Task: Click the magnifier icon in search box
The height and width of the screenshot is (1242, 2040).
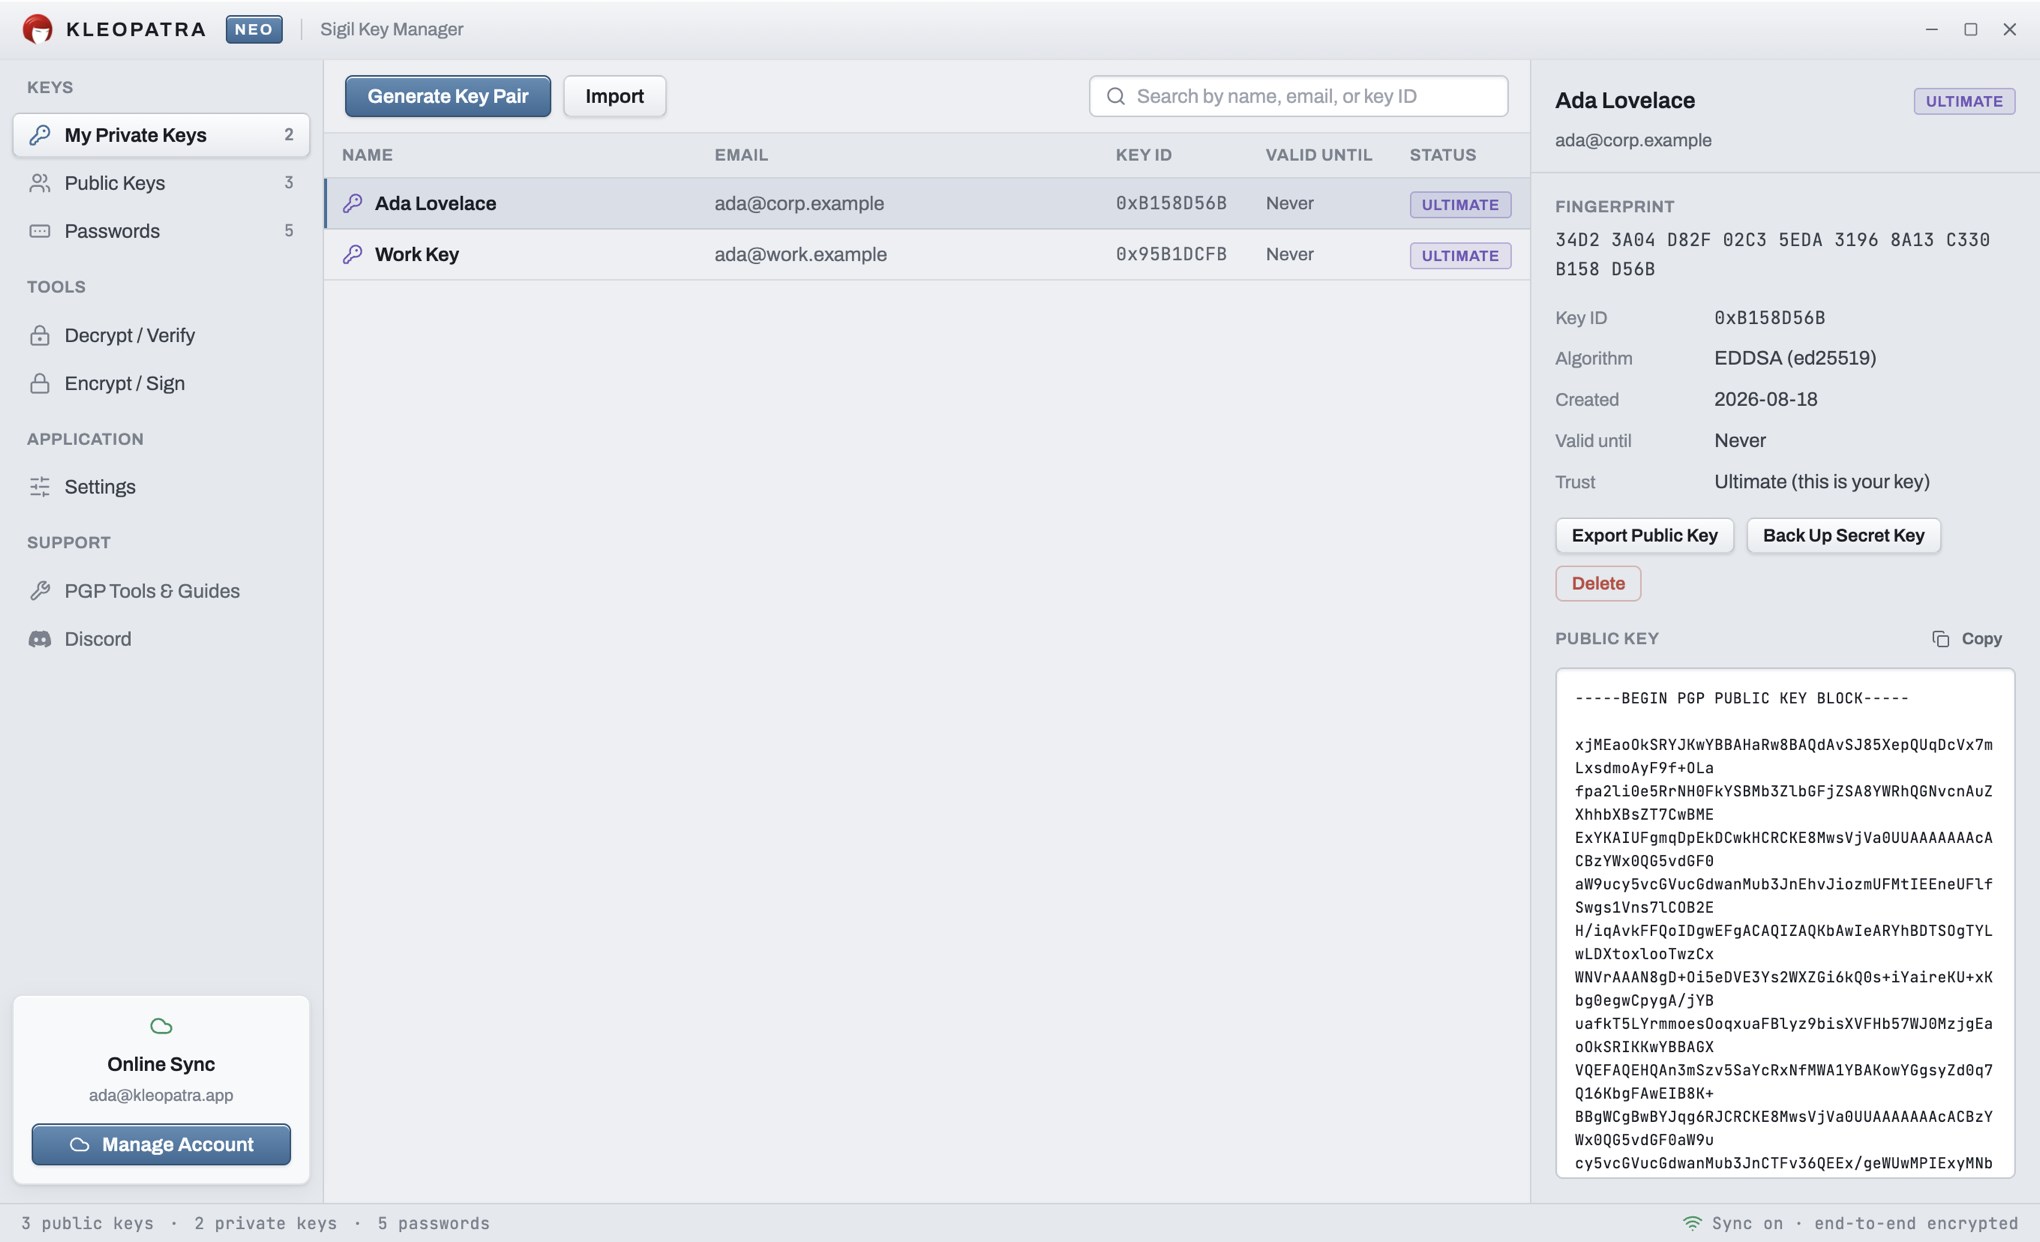Action: [1116, 96]
